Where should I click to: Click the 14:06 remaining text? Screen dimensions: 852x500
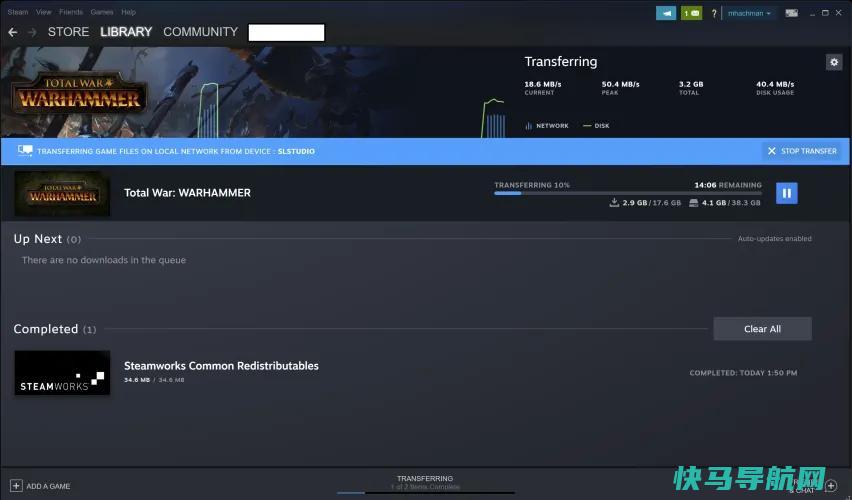click(728, 185)
